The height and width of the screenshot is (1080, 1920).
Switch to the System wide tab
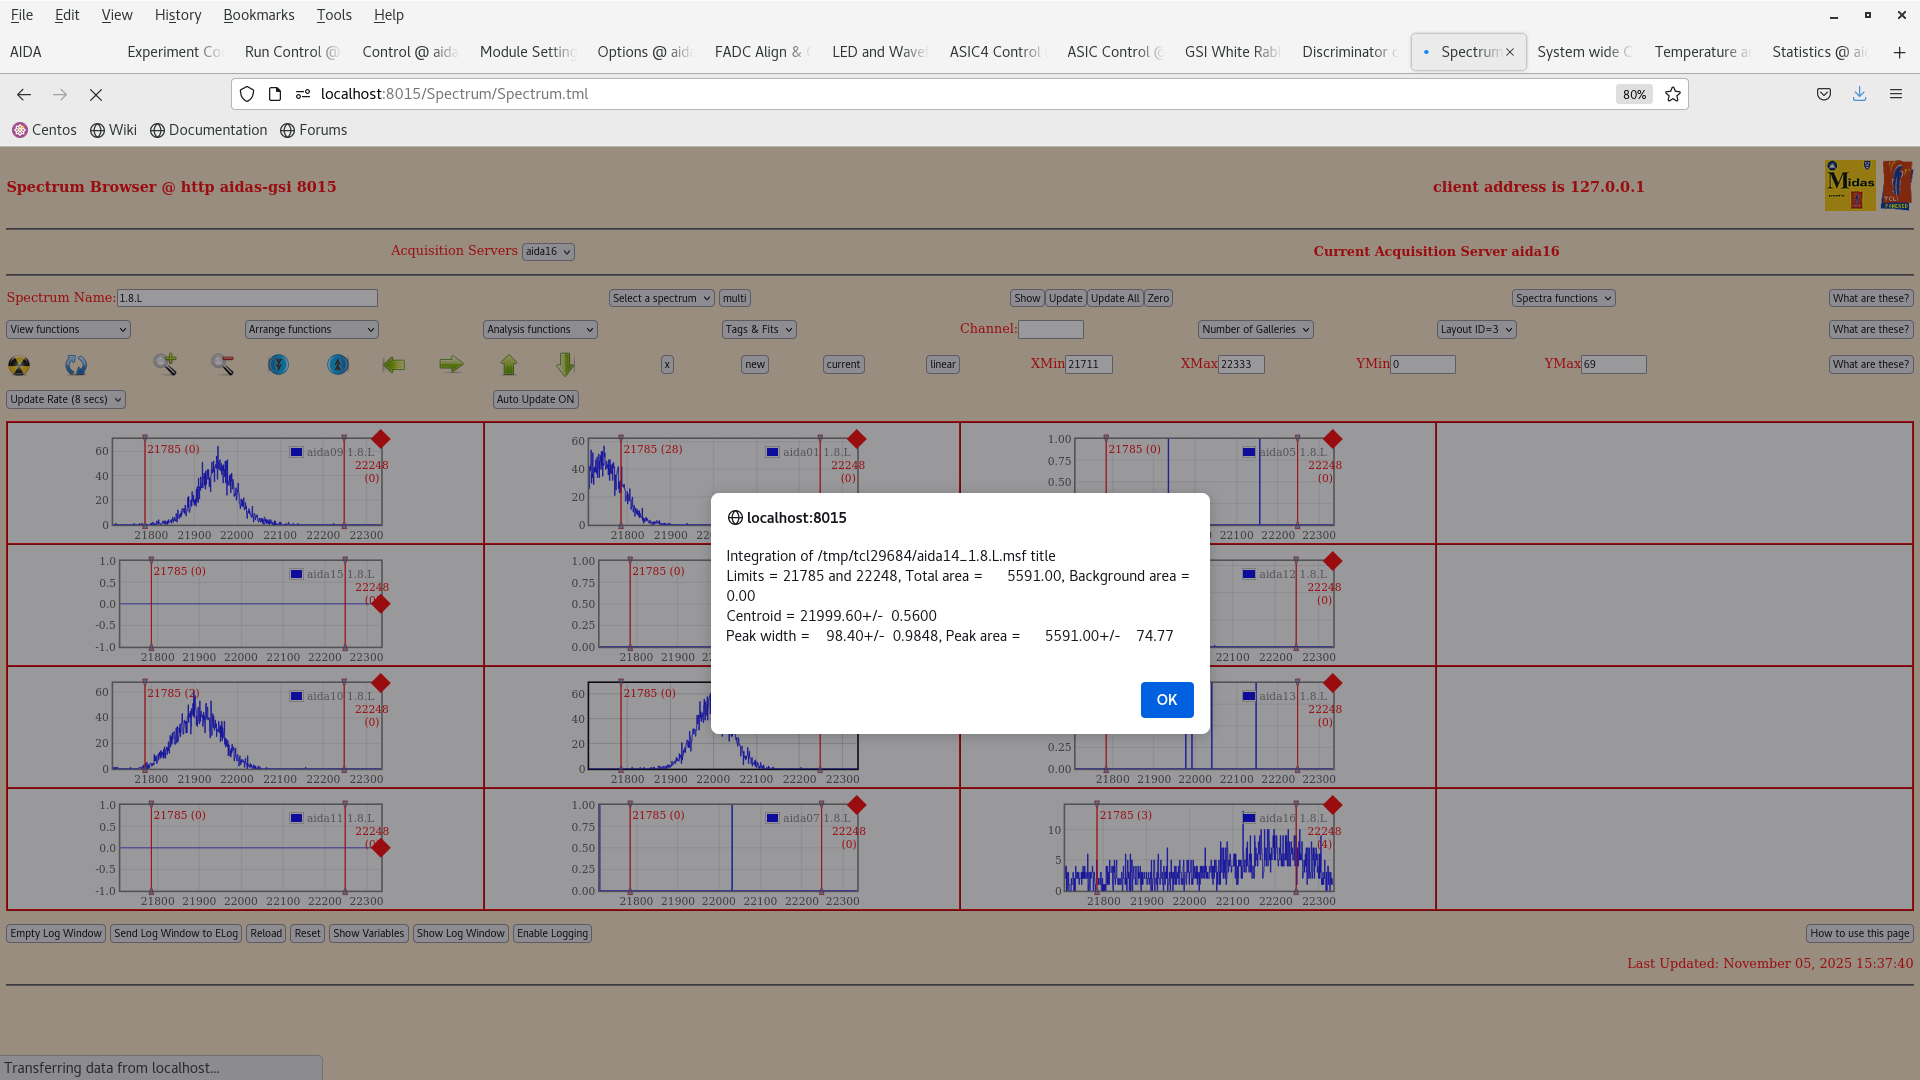(1583, 51)
